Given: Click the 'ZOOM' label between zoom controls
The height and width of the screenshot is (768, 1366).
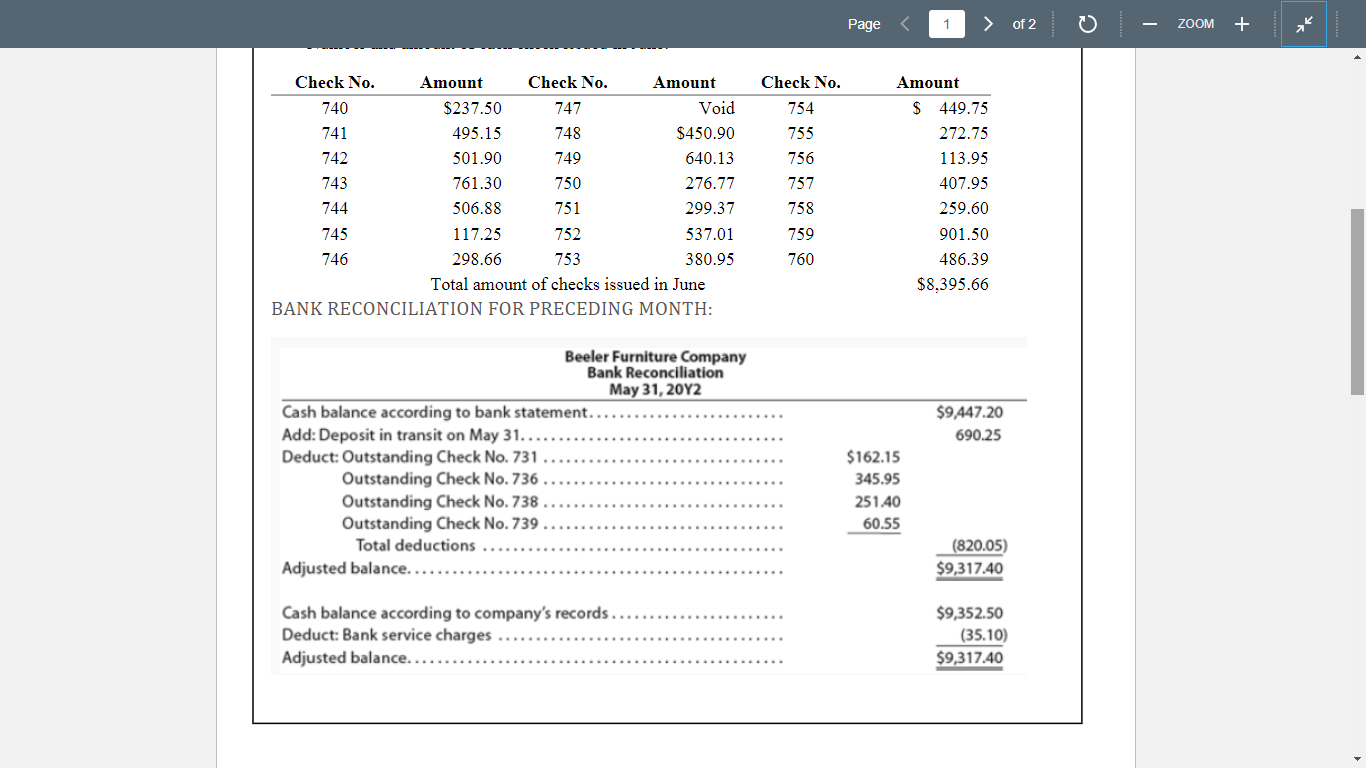Looking at the screenshot, I should (1195, 23).
